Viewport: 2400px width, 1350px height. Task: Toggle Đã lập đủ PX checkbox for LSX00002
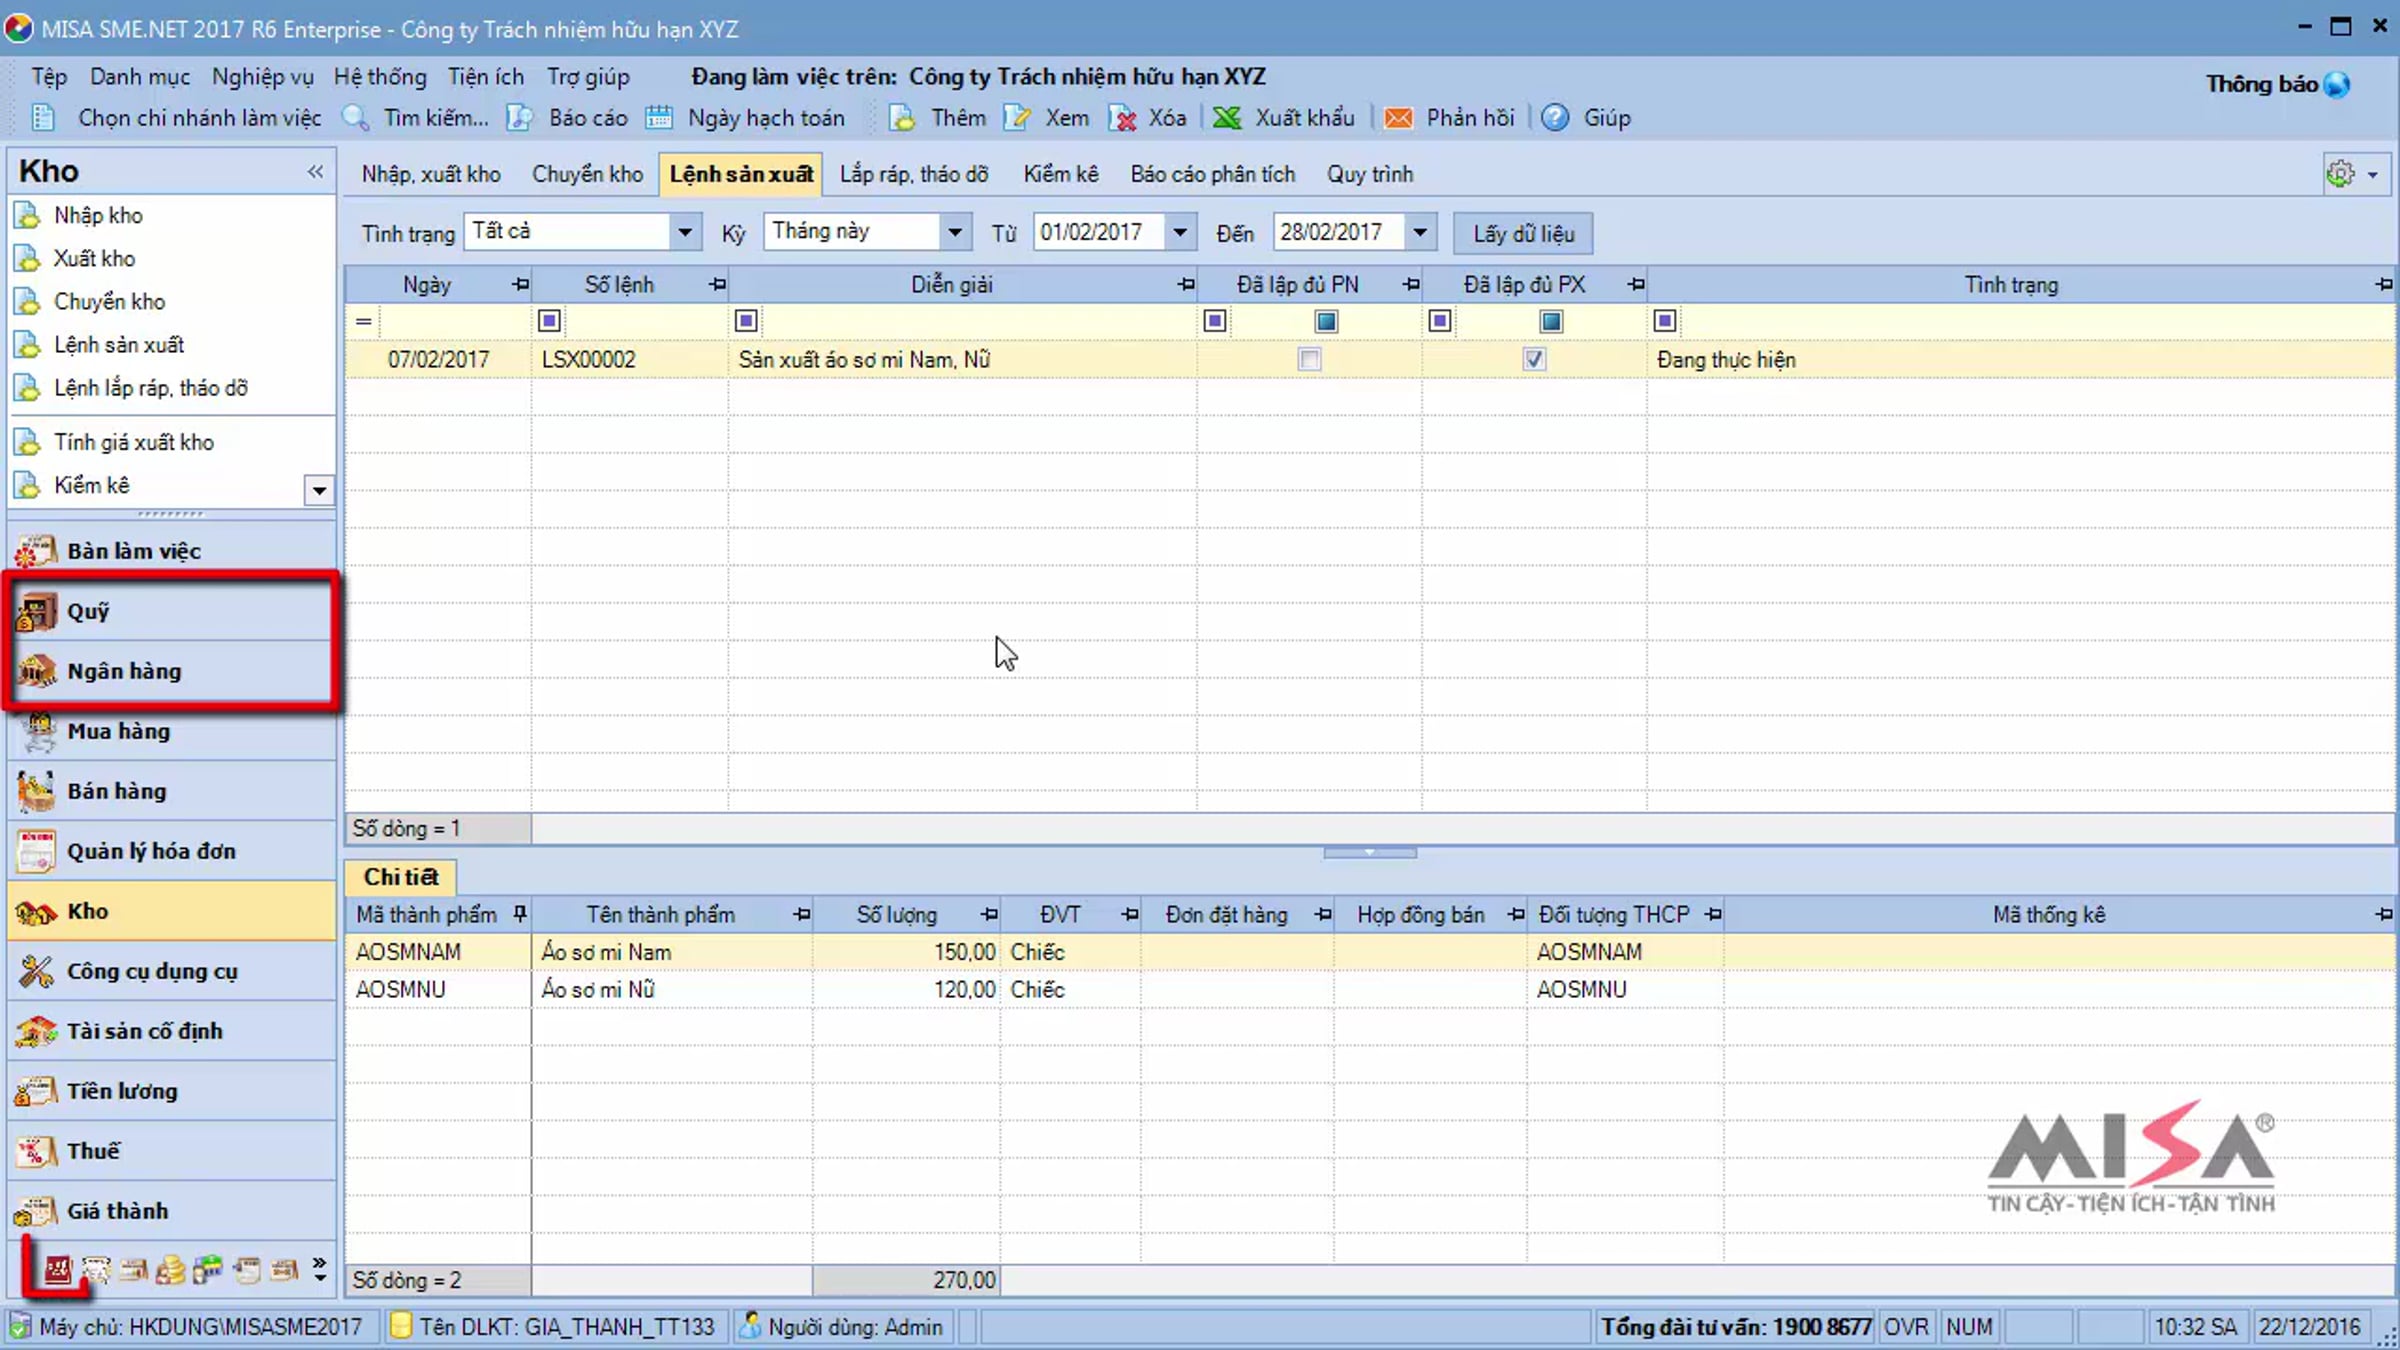point(1534,359)
